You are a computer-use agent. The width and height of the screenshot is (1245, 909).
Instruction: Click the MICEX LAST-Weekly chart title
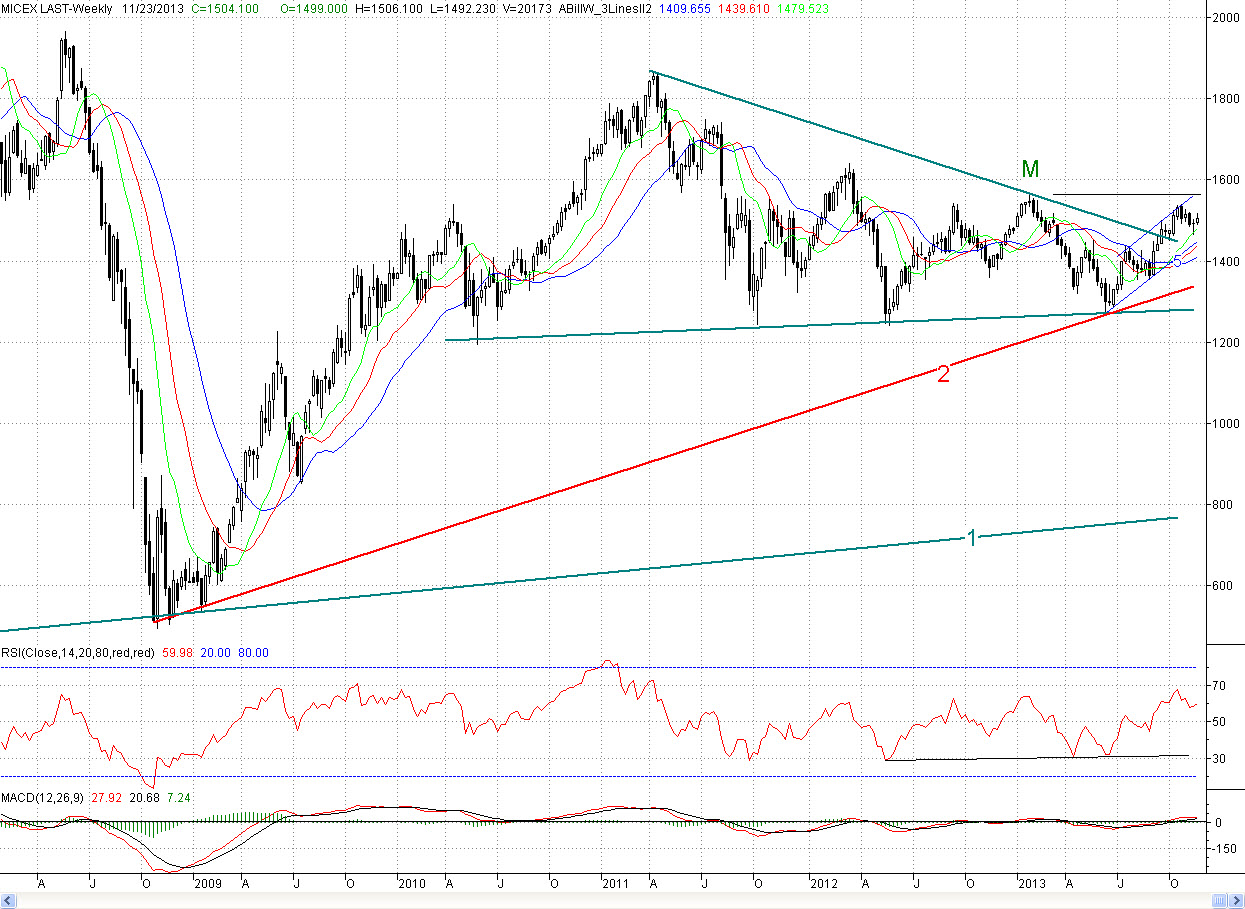(56, 8)
